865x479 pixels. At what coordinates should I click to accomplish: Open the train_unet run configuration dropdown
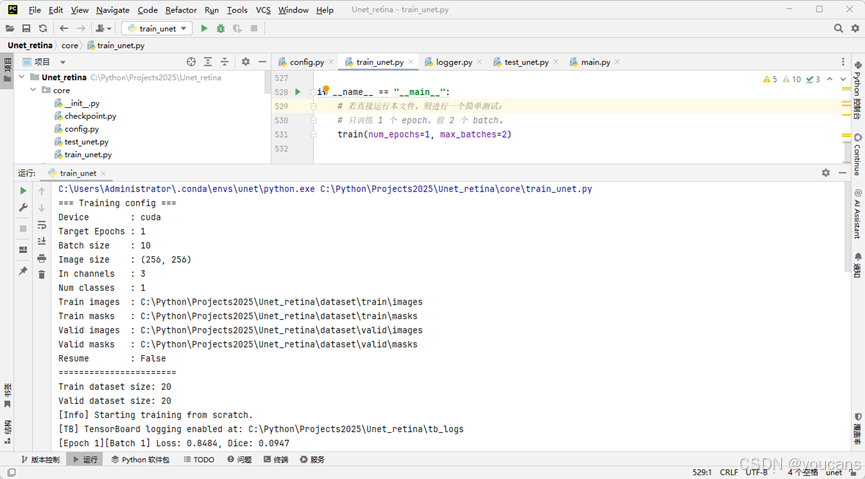point(157,28)
